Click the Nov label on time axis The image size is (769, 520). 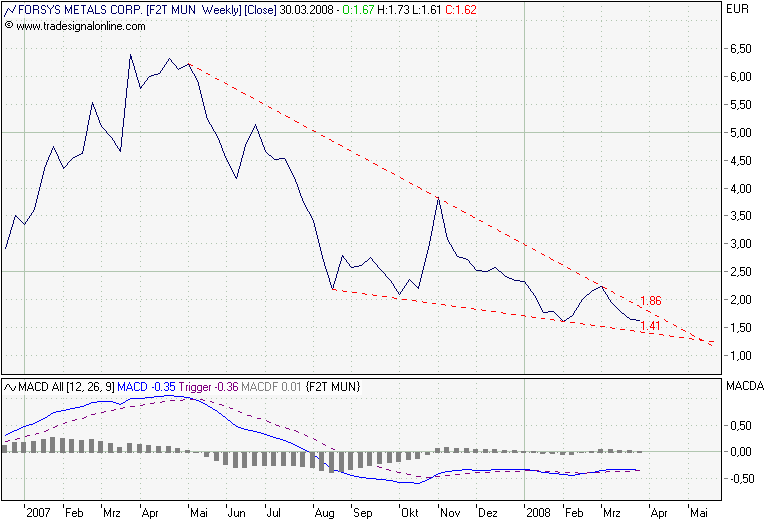(x=450, y=513)
